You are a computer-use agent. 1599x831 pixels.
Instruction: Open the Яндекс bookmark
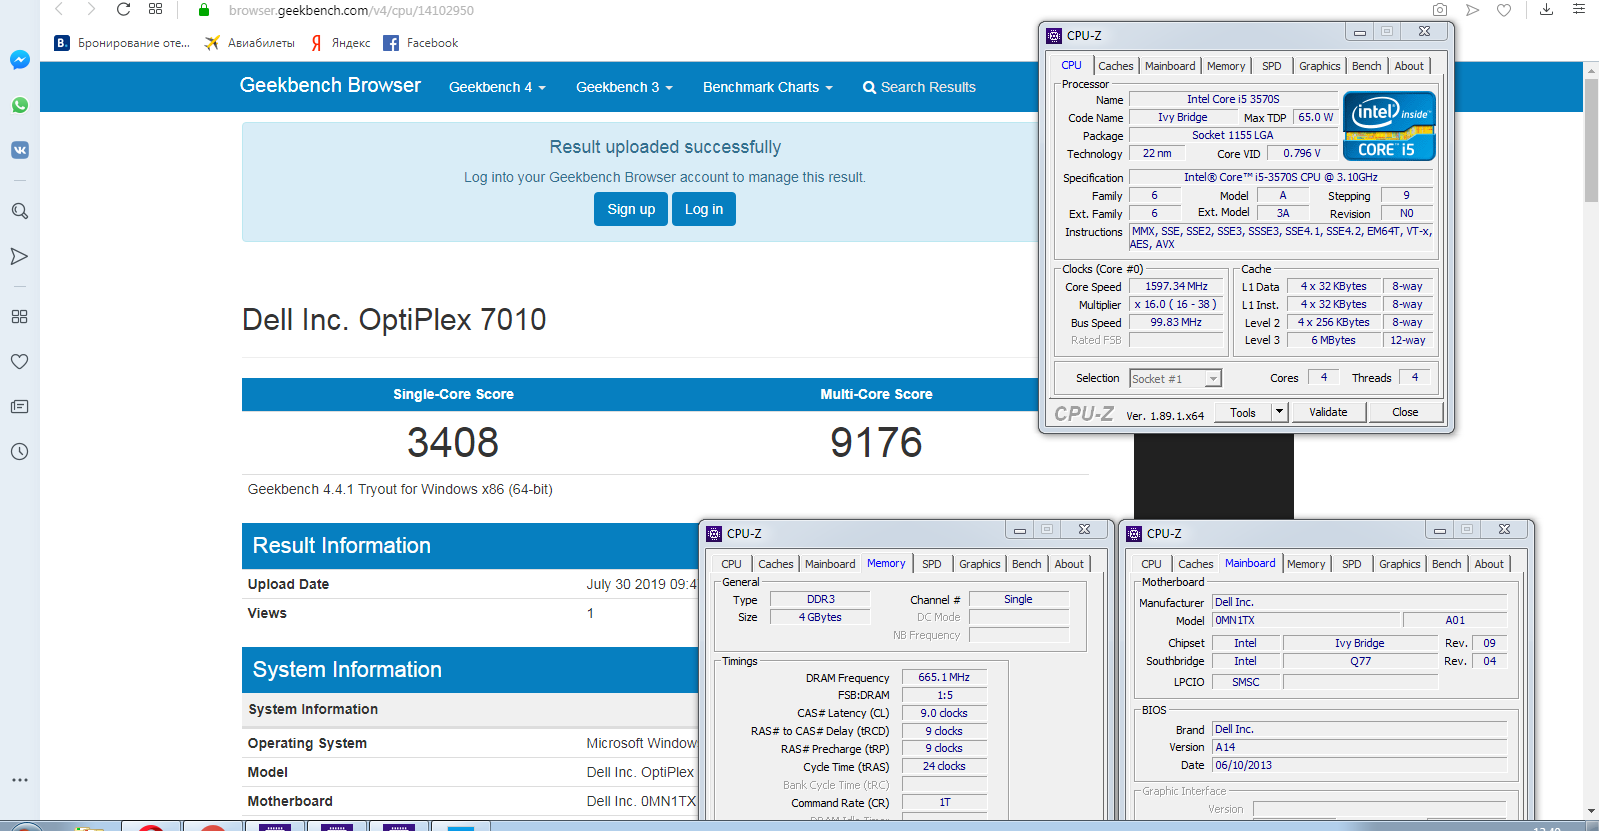click(x=340, y=43)
